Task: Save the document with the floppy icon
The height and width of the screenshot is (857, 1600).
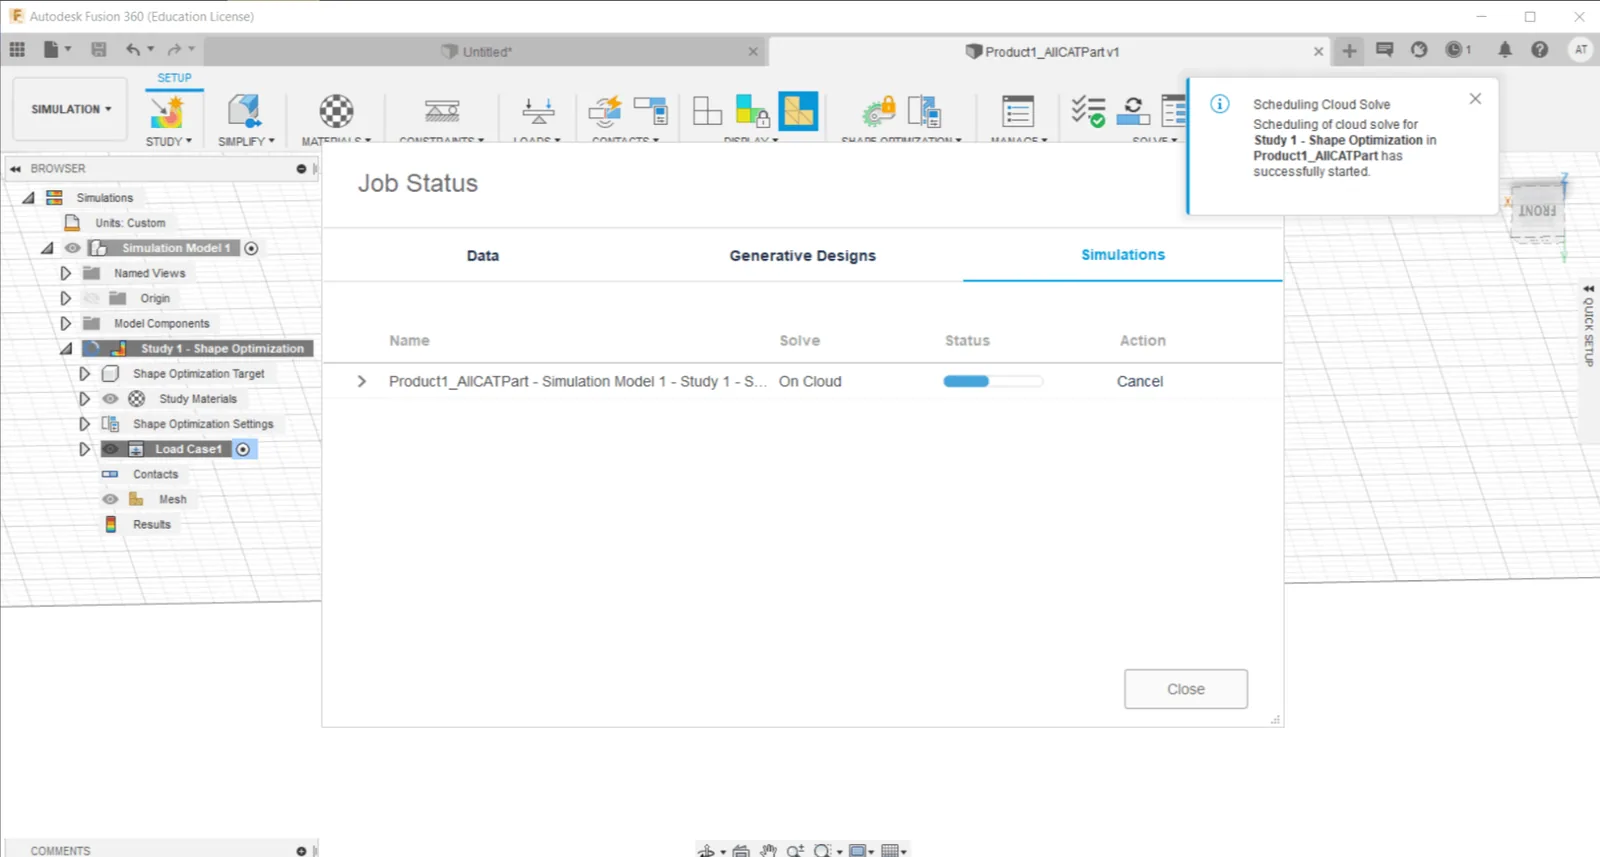Action: (98, 49)
